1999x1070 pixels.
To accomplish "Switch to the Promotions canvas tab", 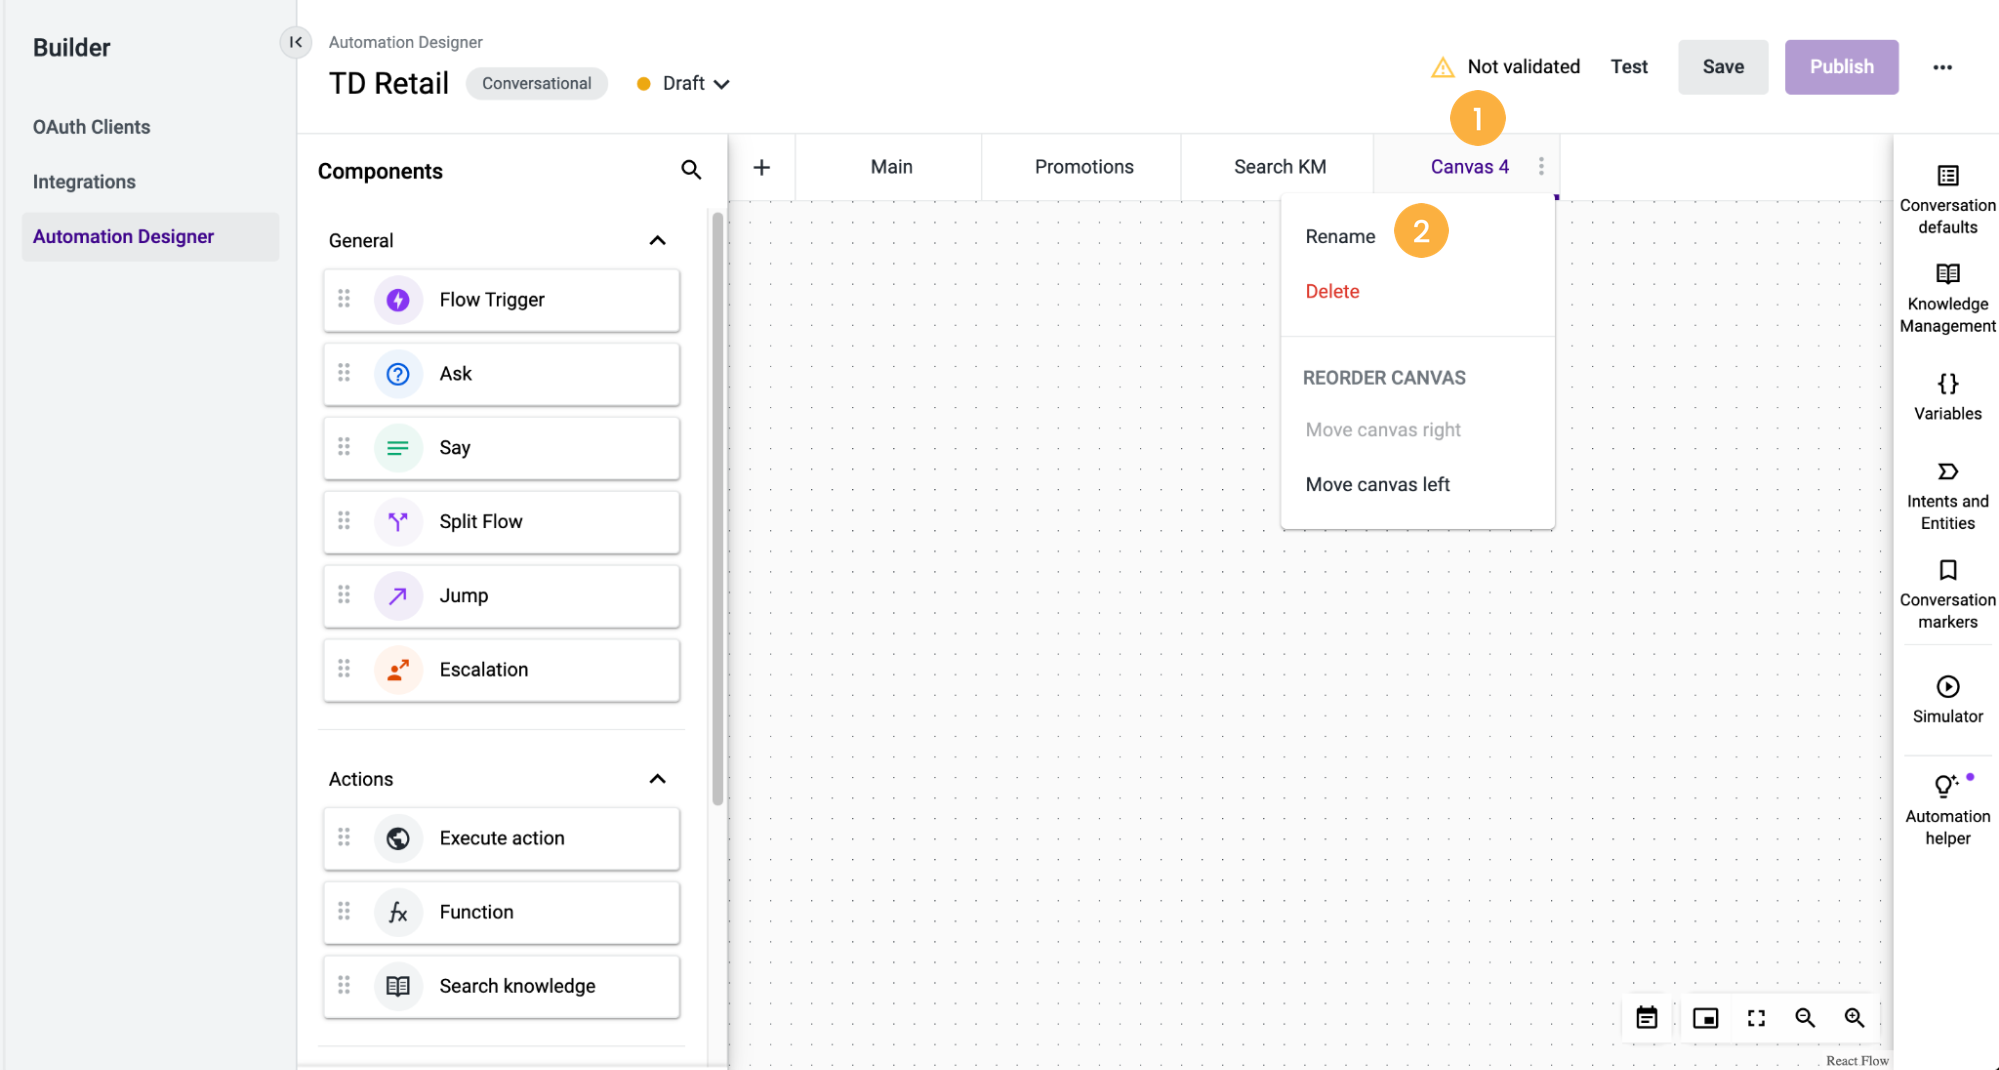I will pos(1083,167).
